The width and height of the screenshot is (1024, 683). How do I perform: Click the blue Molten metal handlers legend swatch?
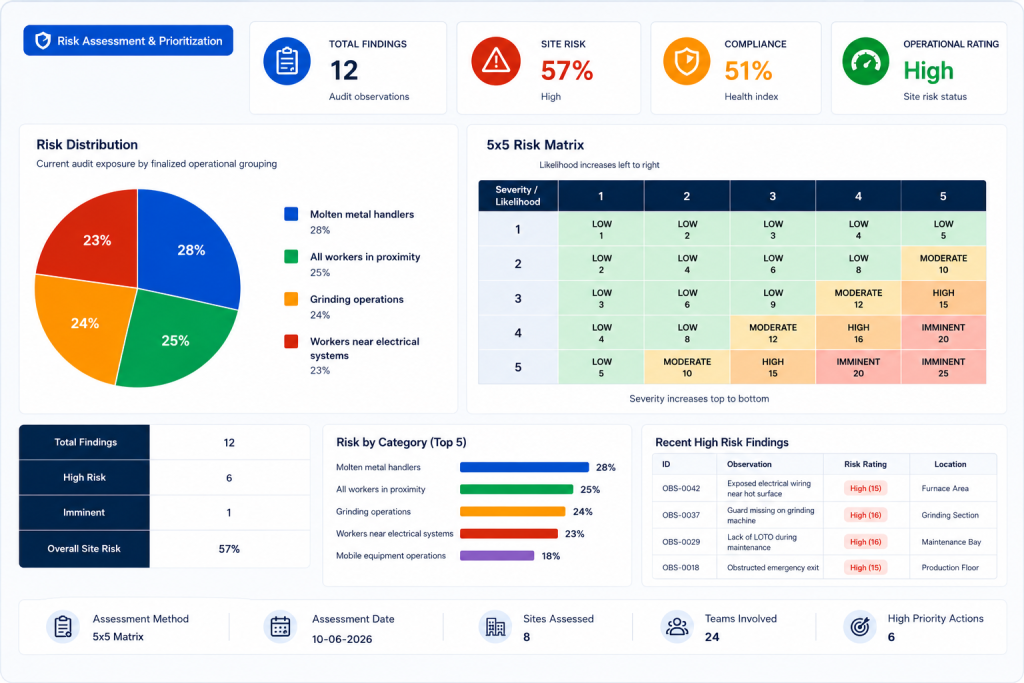click(291, 214)
